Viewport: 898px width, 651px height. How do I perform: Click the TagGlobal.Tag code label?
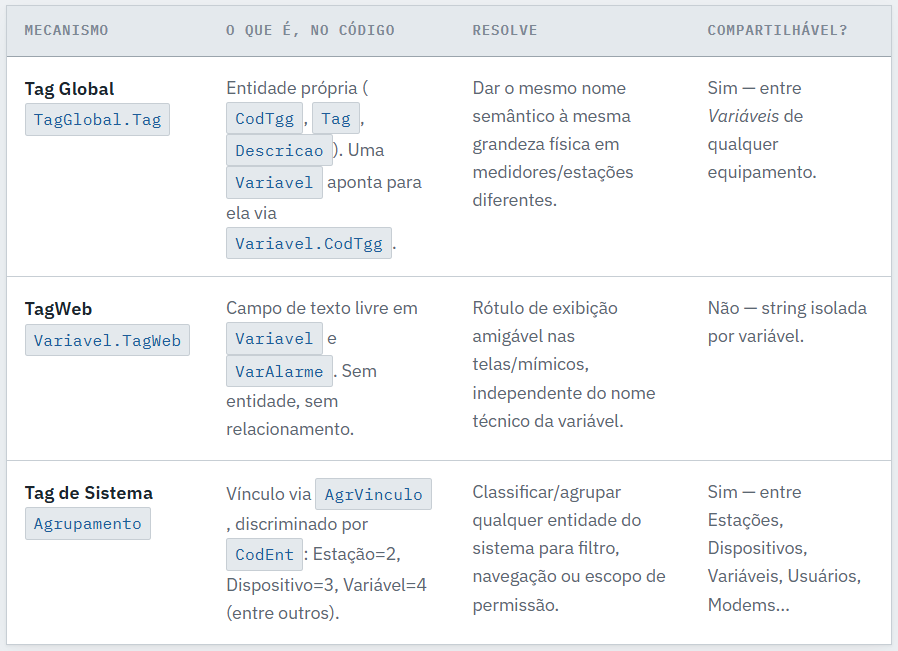97,120
